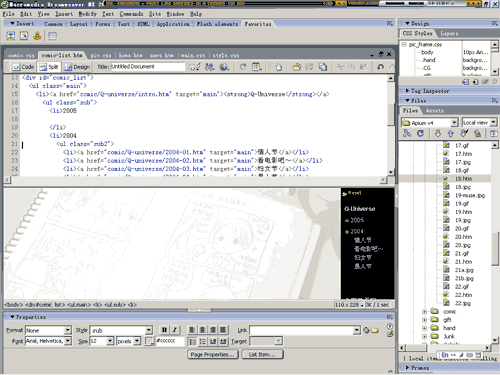
Task: Click the code pane vertical scrollbar
Action: [x=391, y=125]
